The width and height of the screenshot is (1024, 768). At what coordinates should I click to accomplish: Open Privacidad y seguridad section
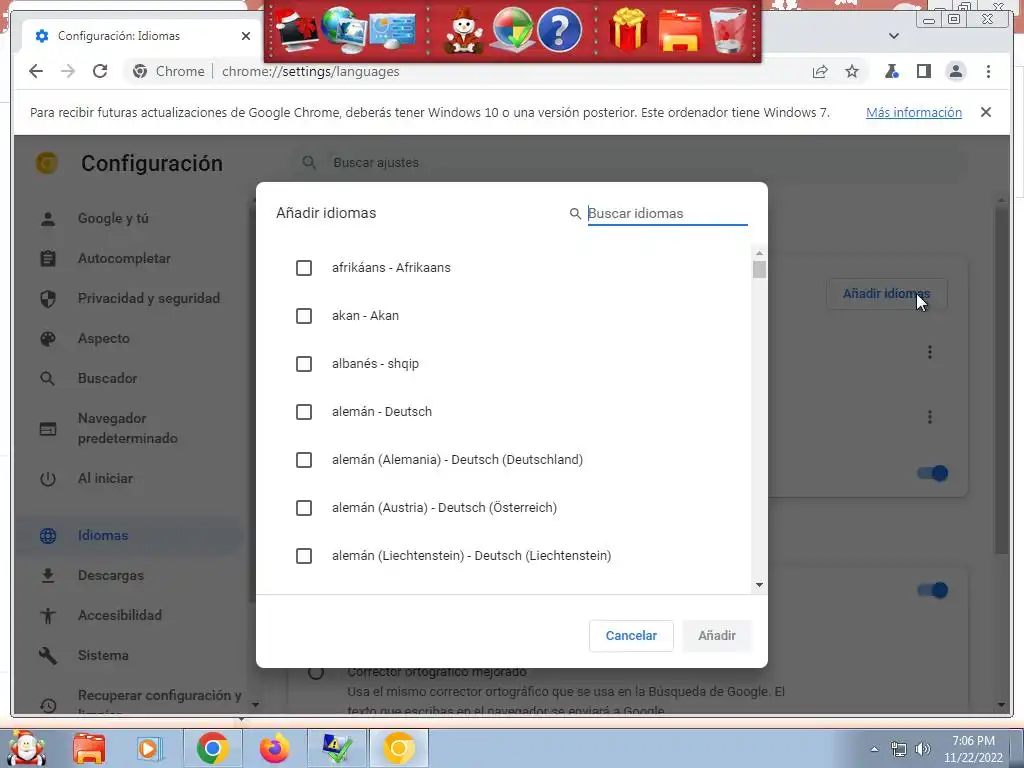click(x=149, y=298)
